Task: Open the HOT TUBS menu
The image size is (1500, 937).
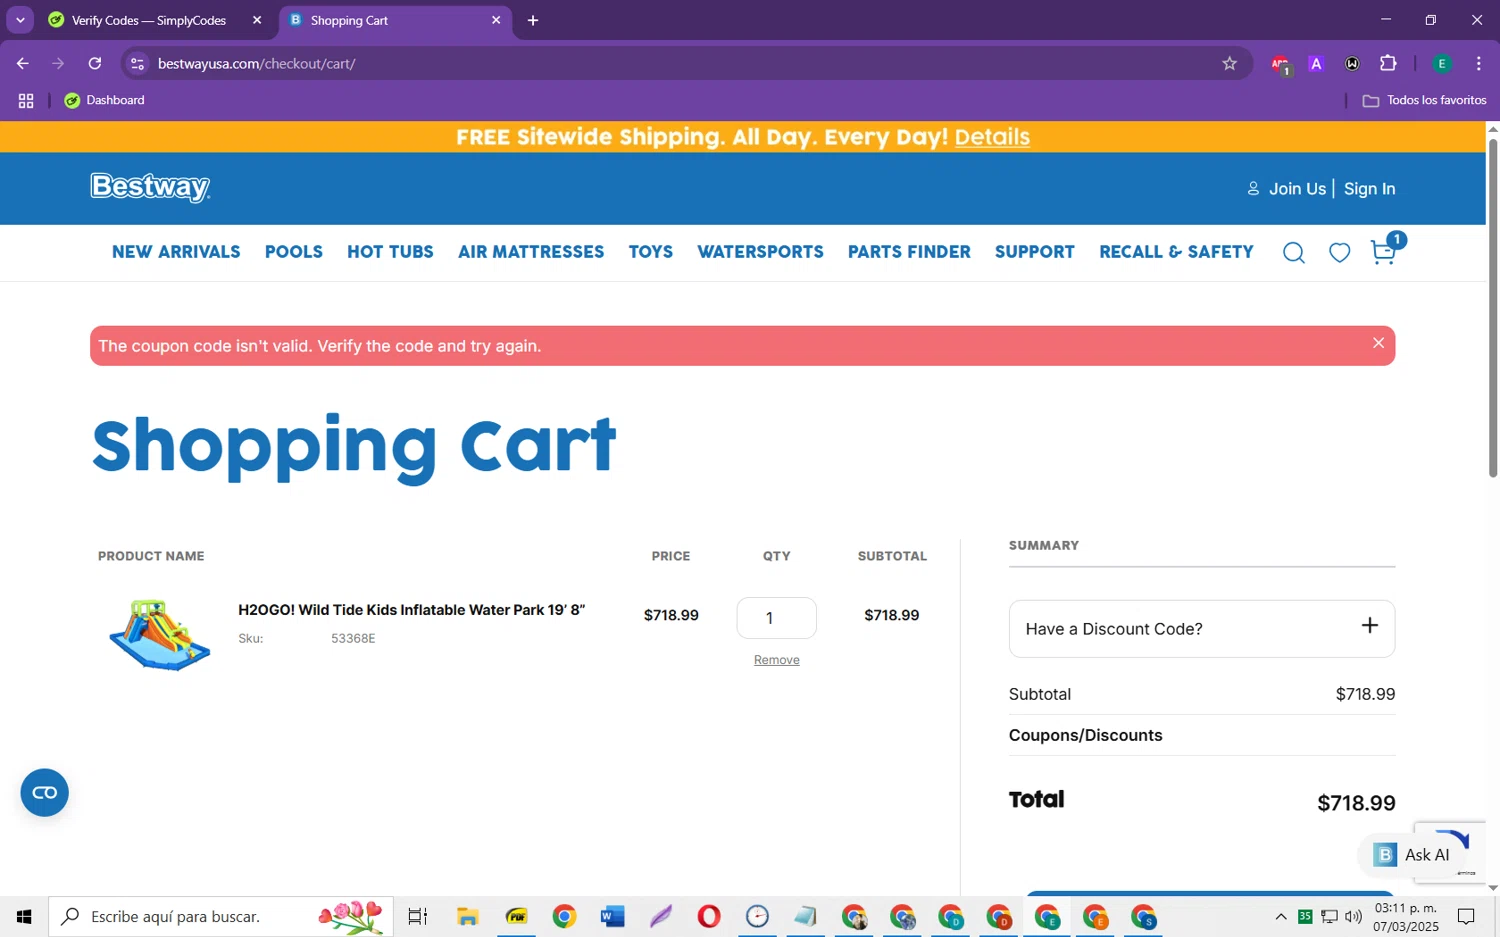Action: point(390,252)
